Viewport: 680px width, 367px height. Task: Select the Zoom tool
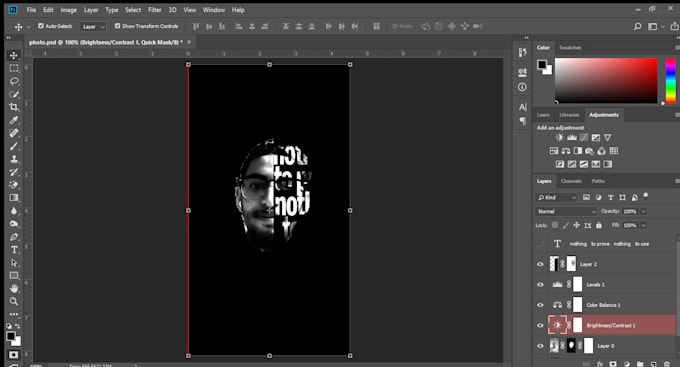pyautogui.click(x=14, y=301)
